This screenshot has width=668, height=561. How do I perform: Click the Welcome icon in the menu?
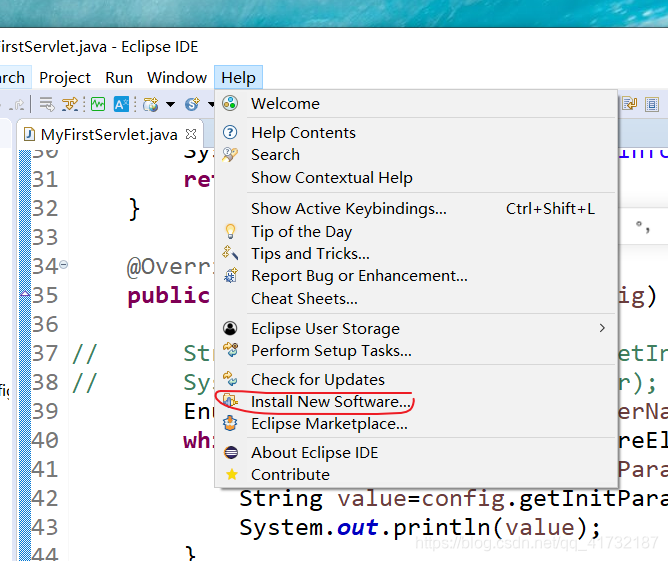(x=230, y=104)
